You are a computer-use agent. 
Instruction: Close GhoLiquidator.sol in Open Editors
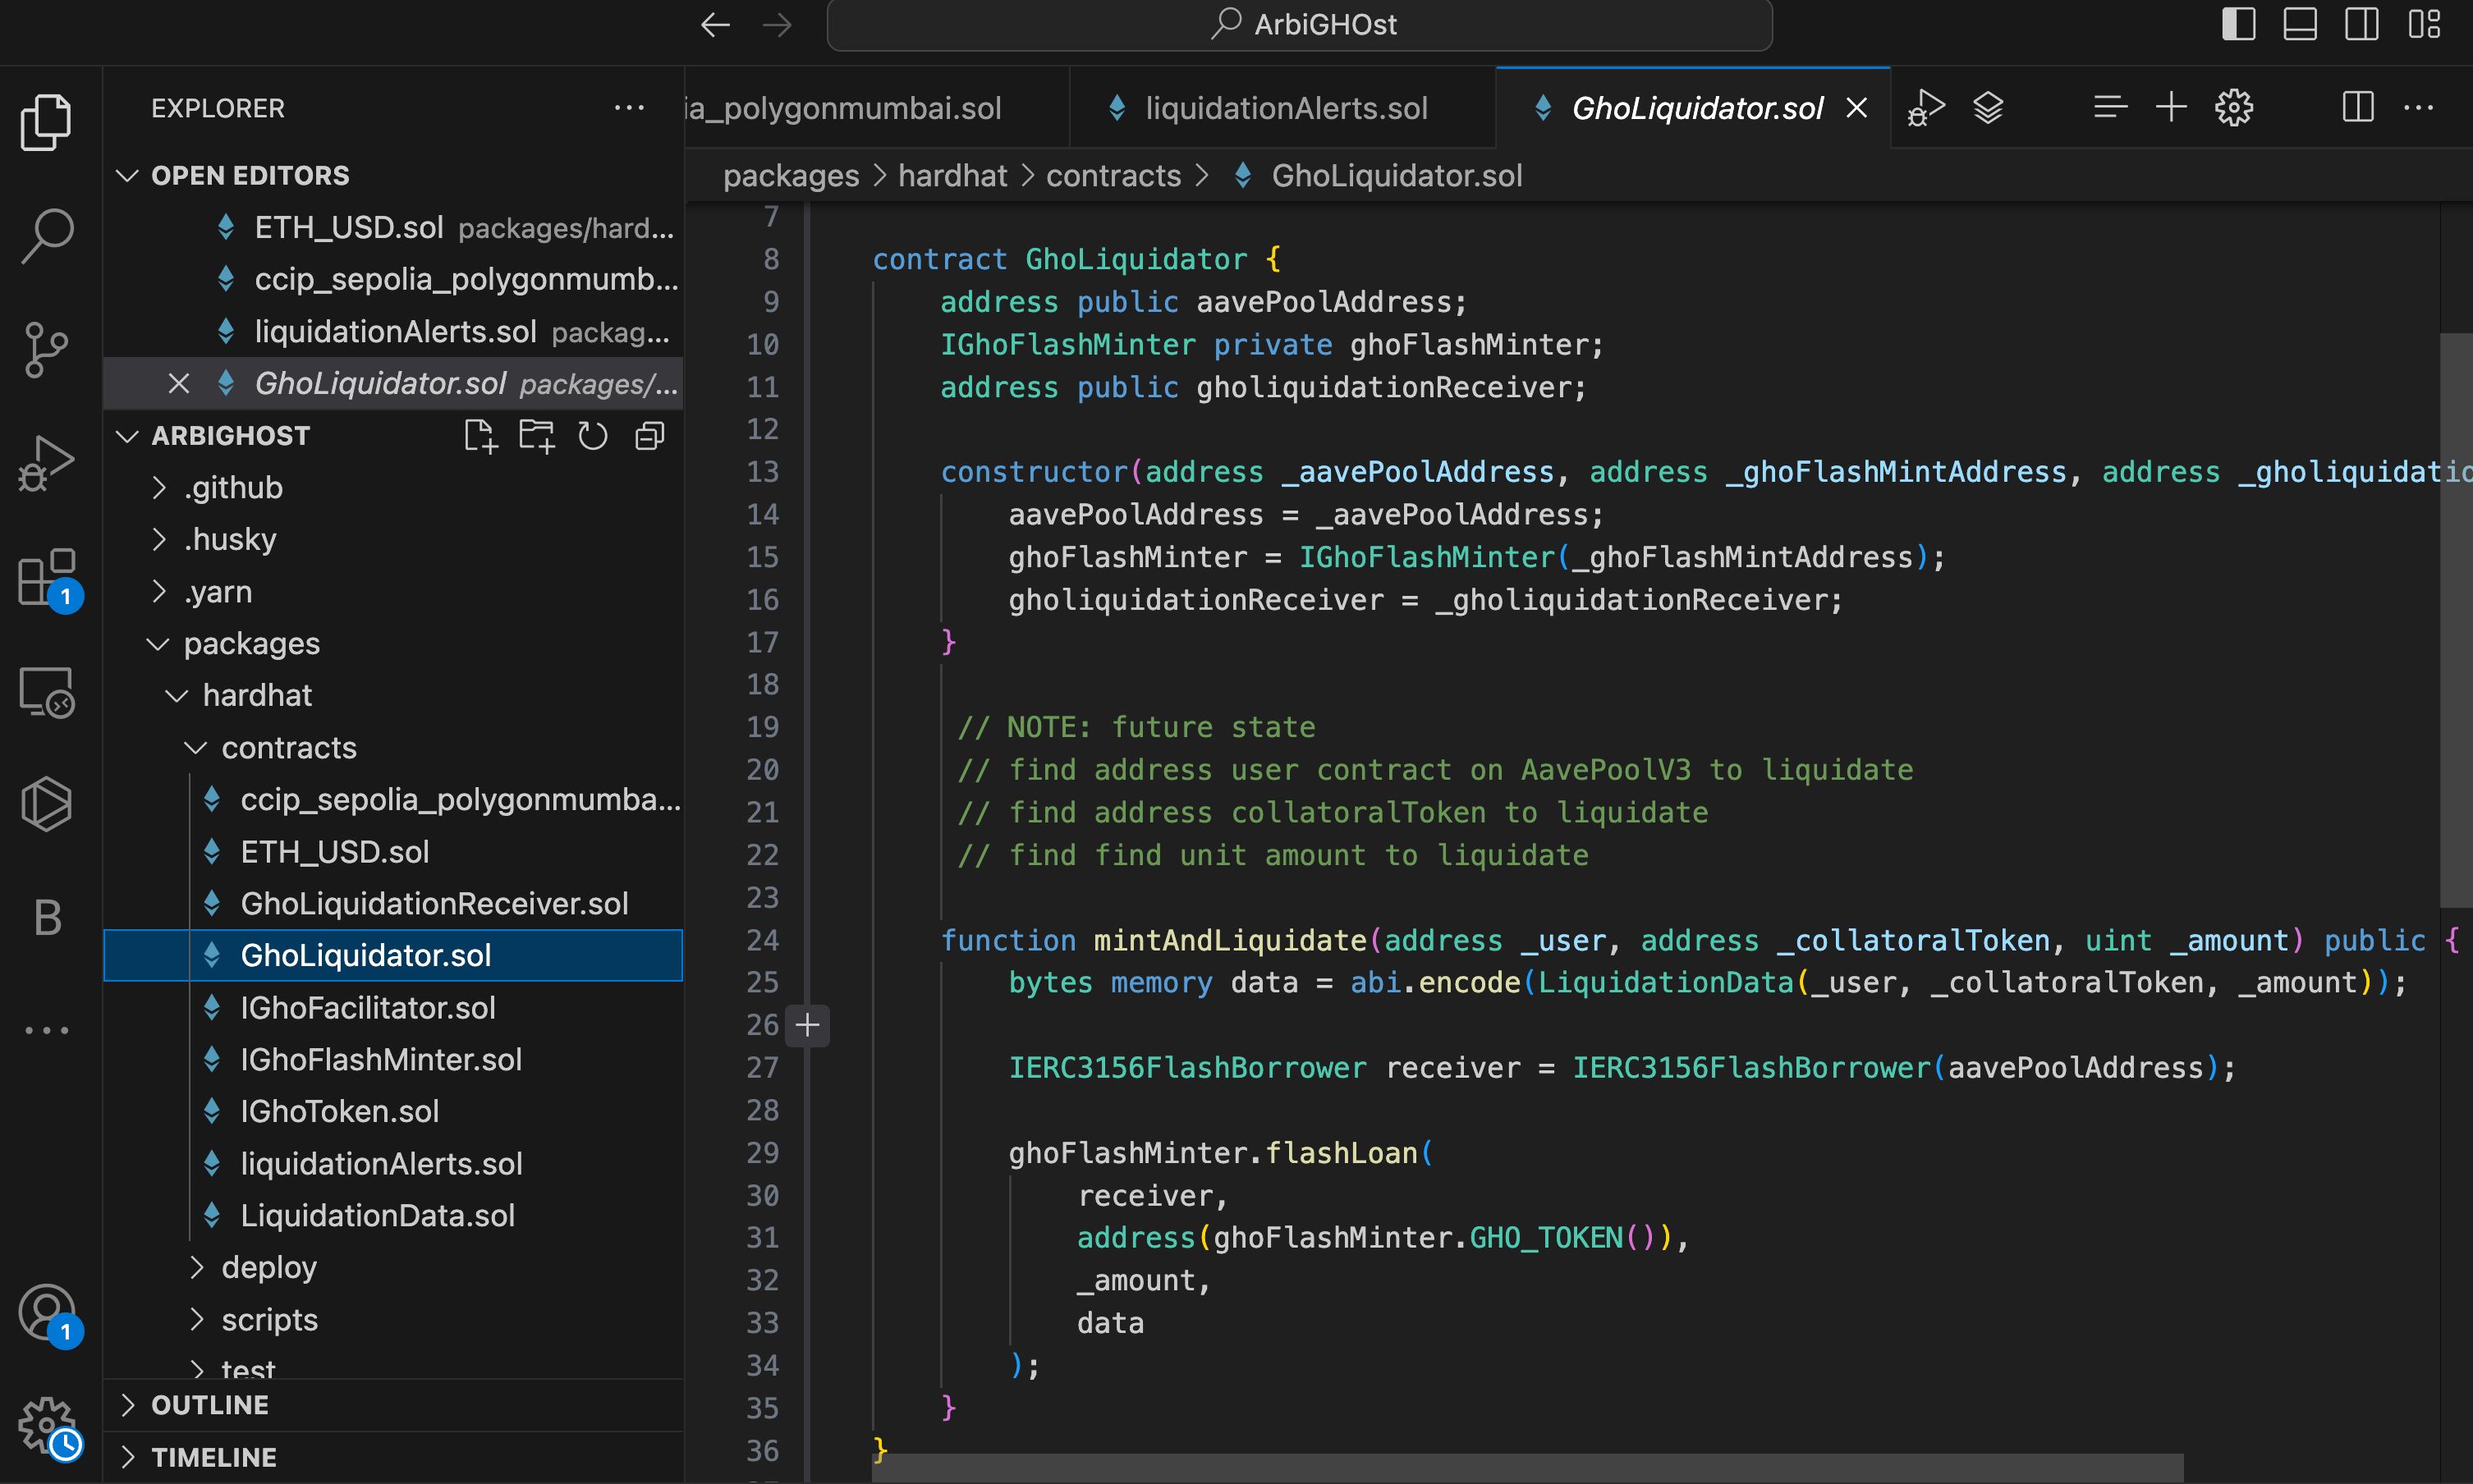pos(178,383)
